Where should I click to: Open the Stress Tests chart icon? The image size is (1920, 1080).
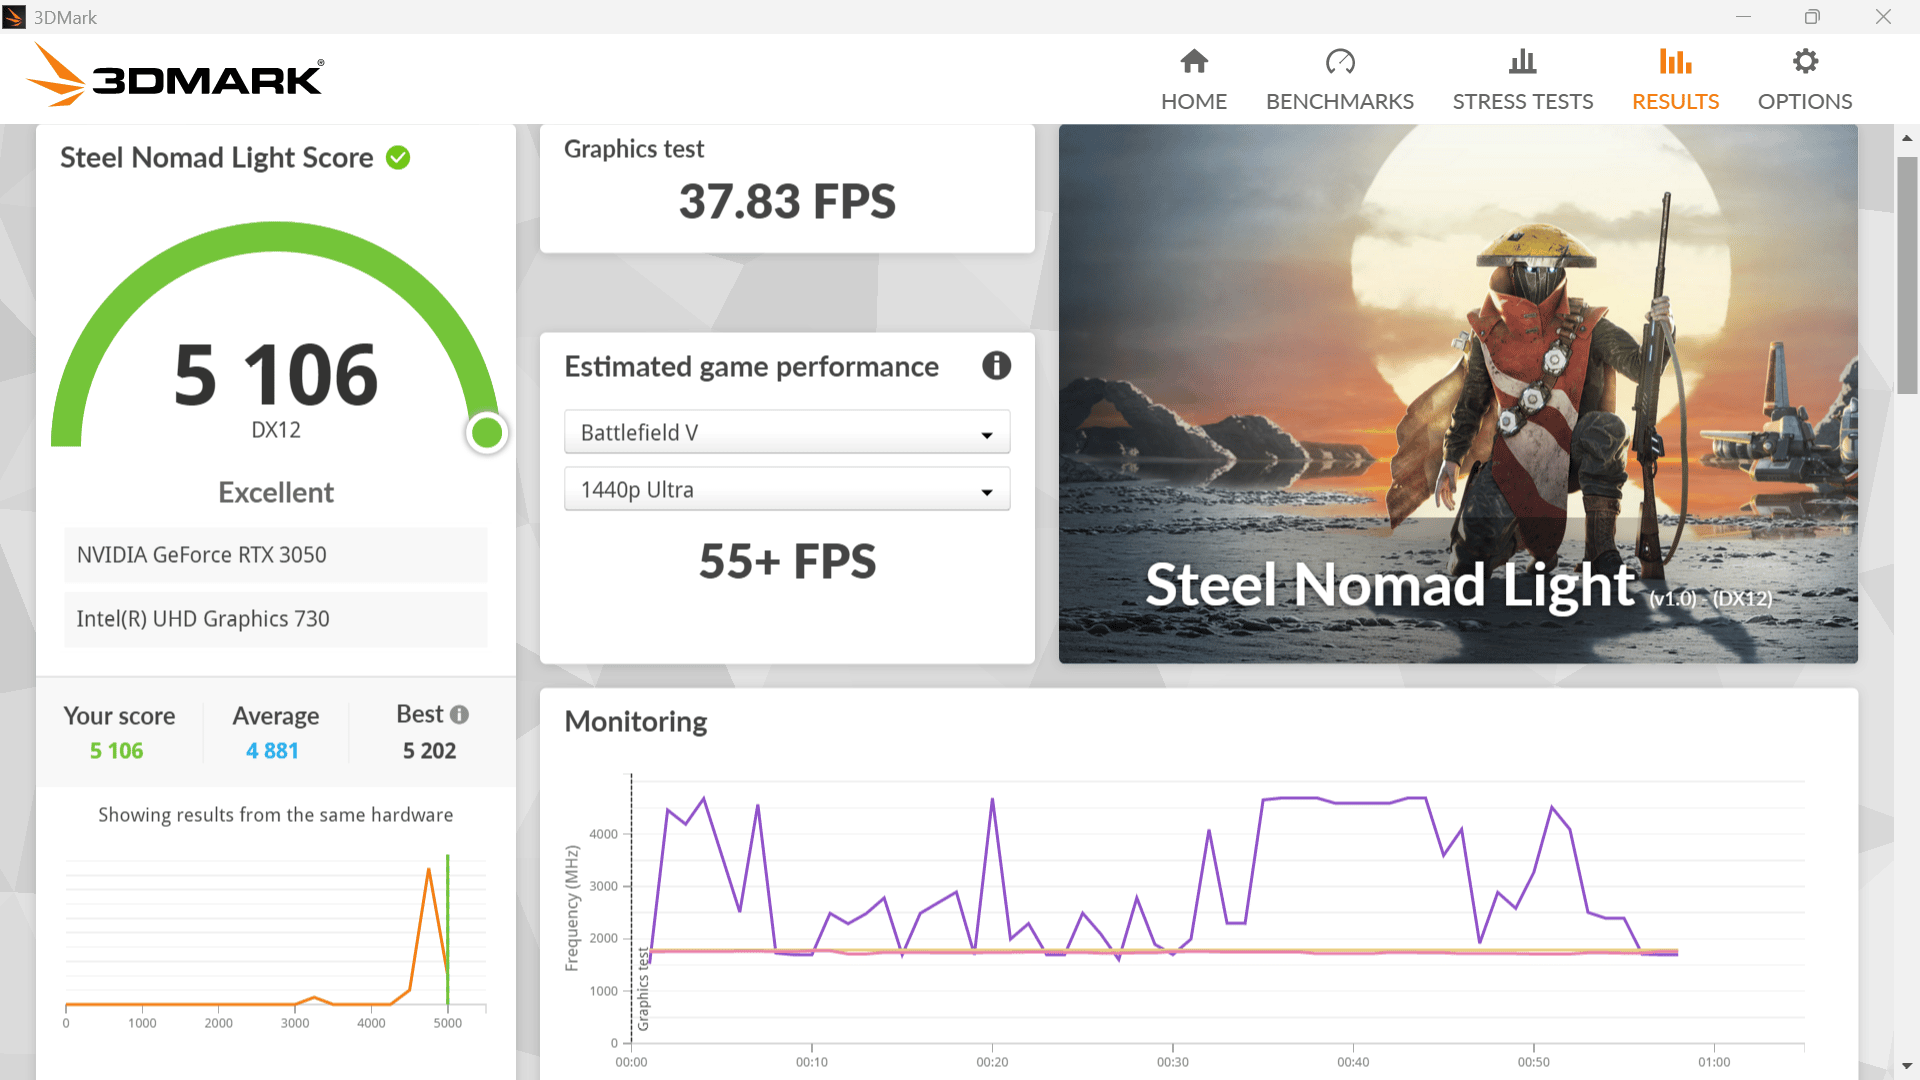(x=1523, y=62)
